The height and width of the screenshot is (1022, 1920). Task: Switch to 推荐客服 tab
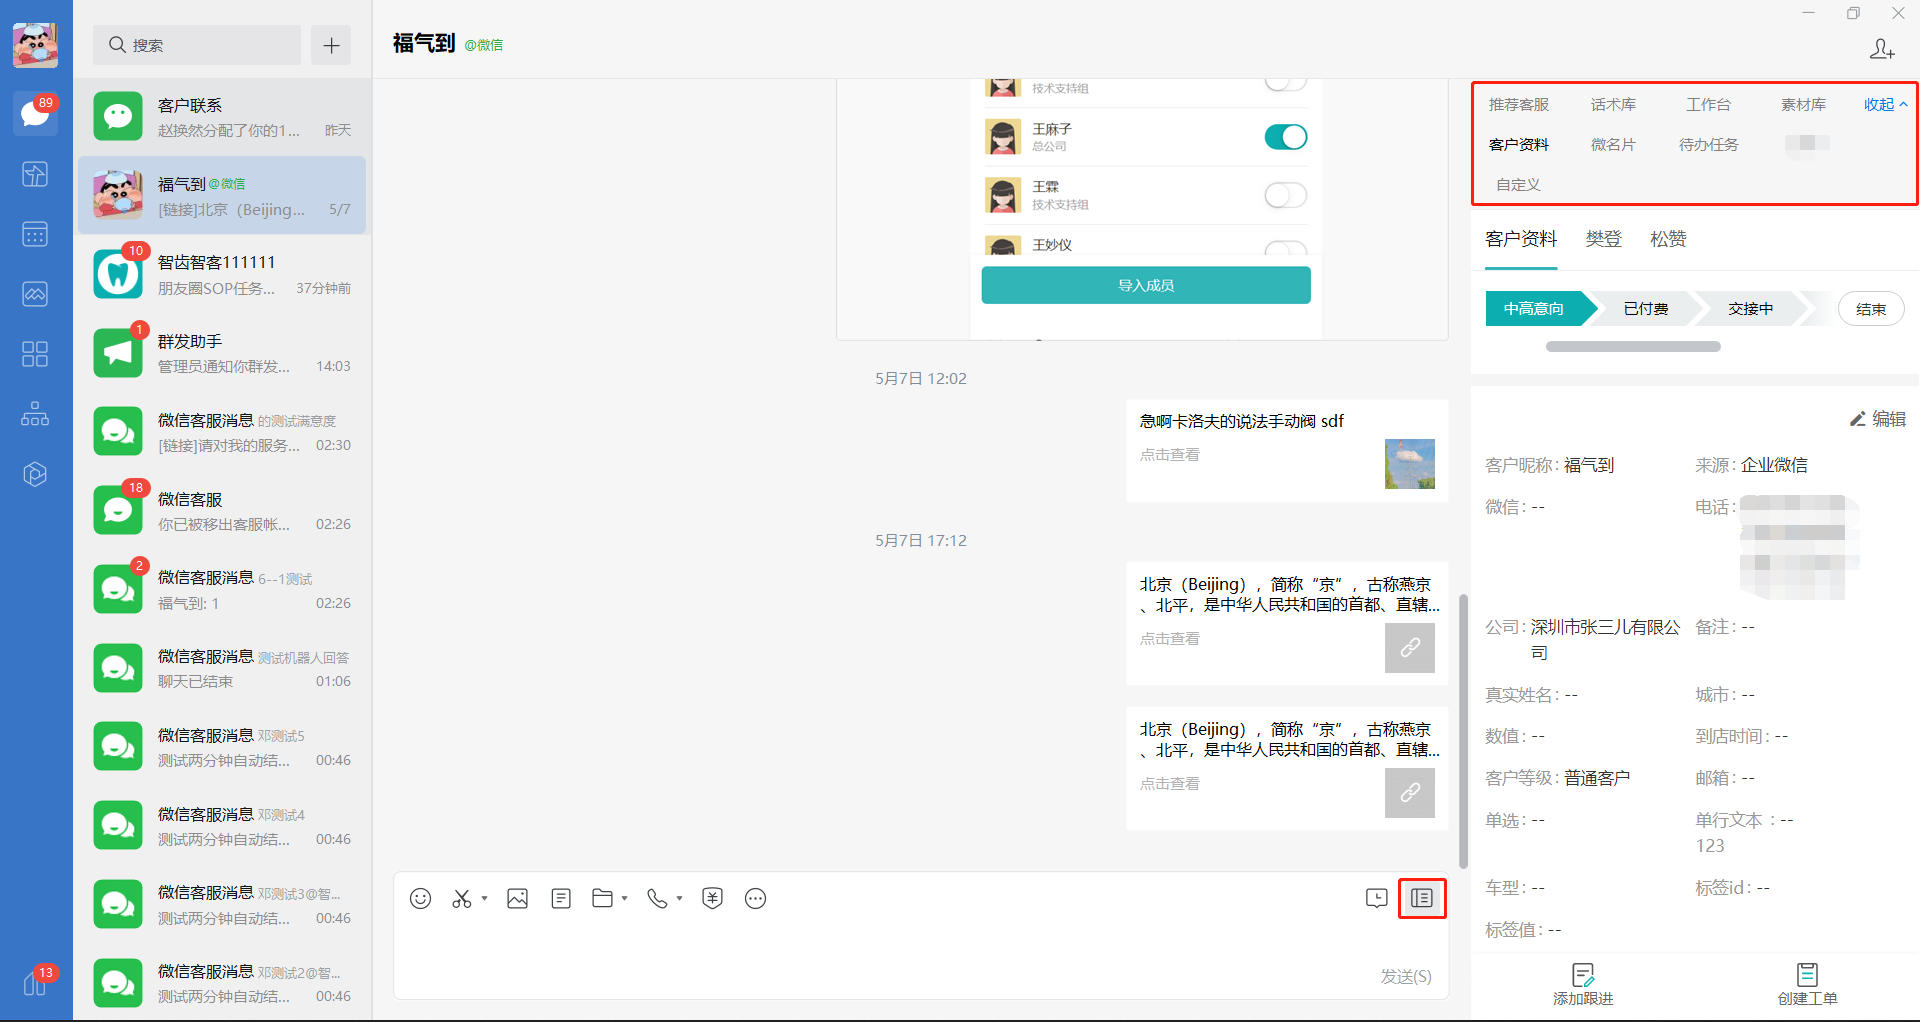pos(1518,104)
